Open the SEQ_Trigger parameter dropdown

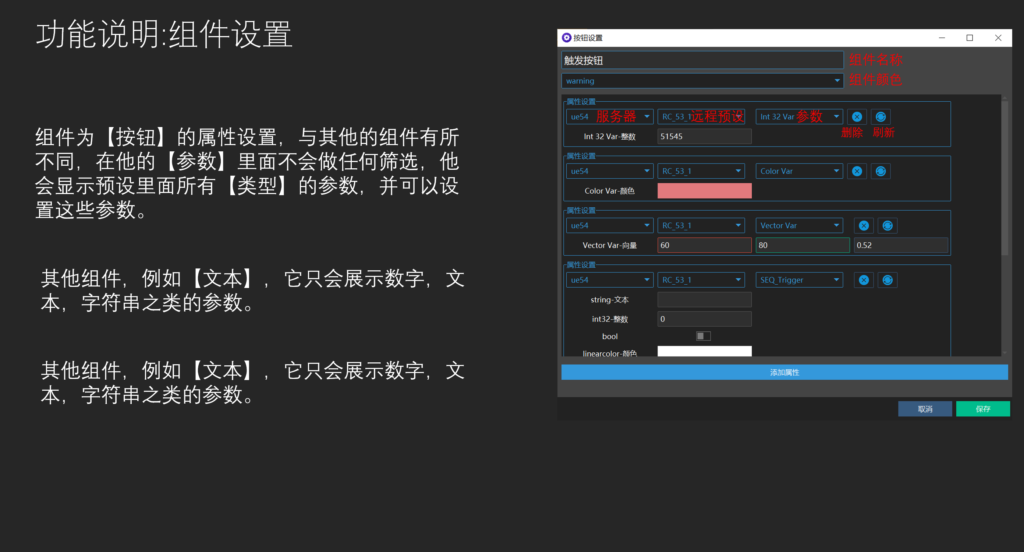[x=799, y=280]
